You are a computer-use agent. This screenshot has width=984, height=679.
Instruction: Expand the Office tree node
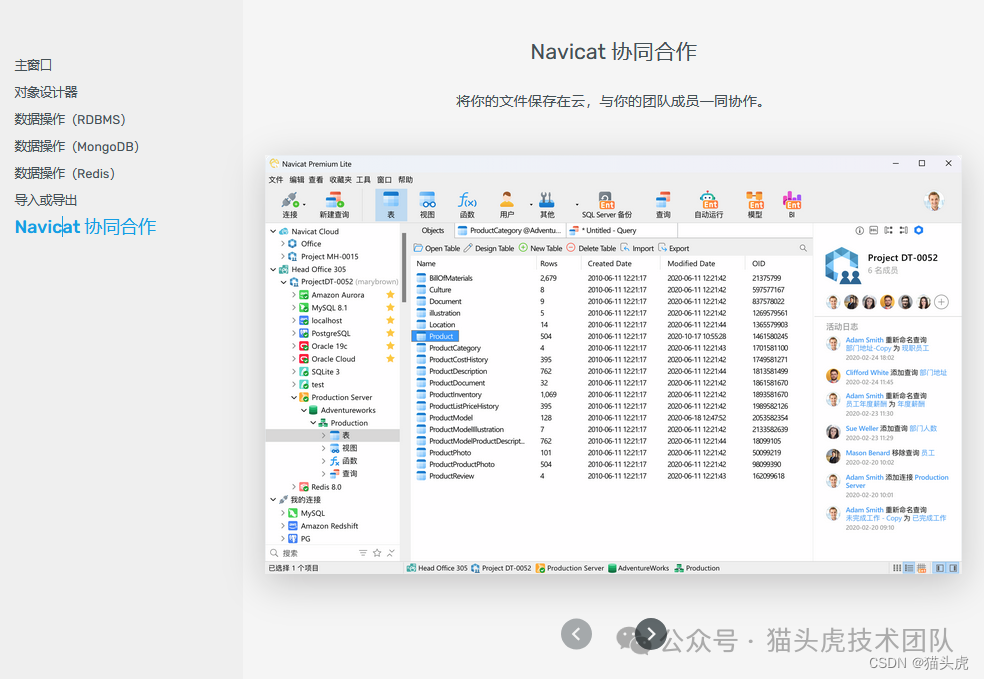[282, 243]
